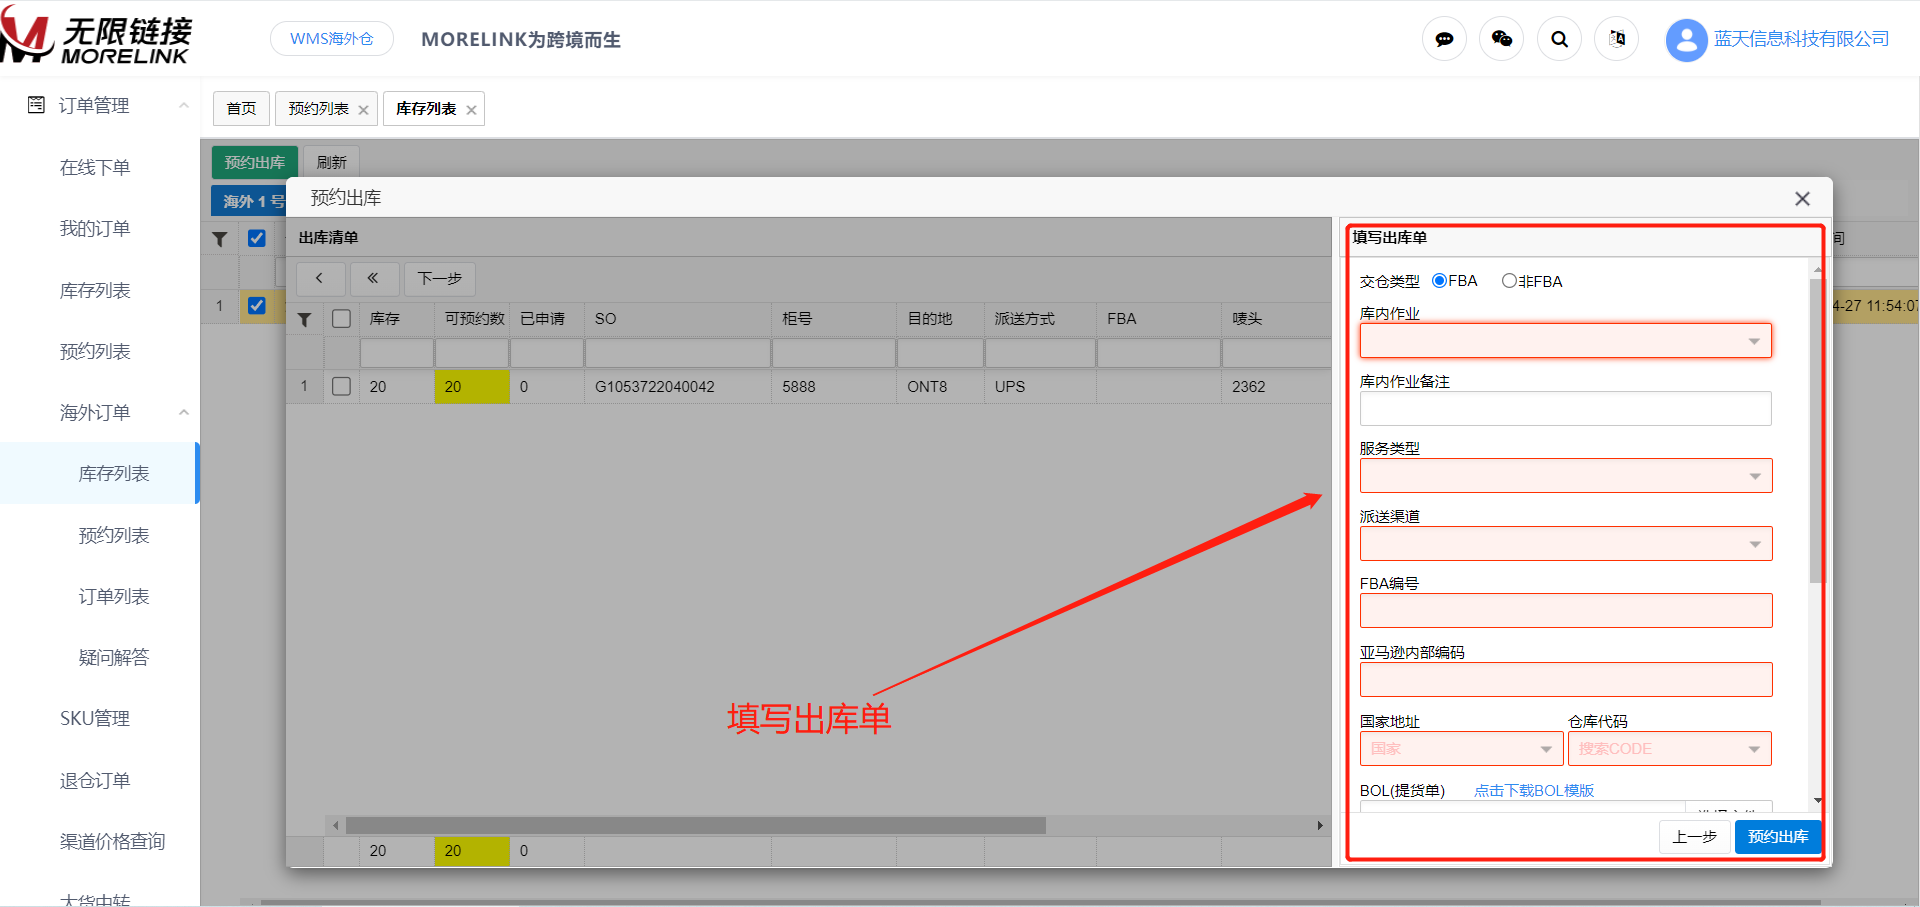Open 预约列表 under 海外订单

[x=114, y=535]
